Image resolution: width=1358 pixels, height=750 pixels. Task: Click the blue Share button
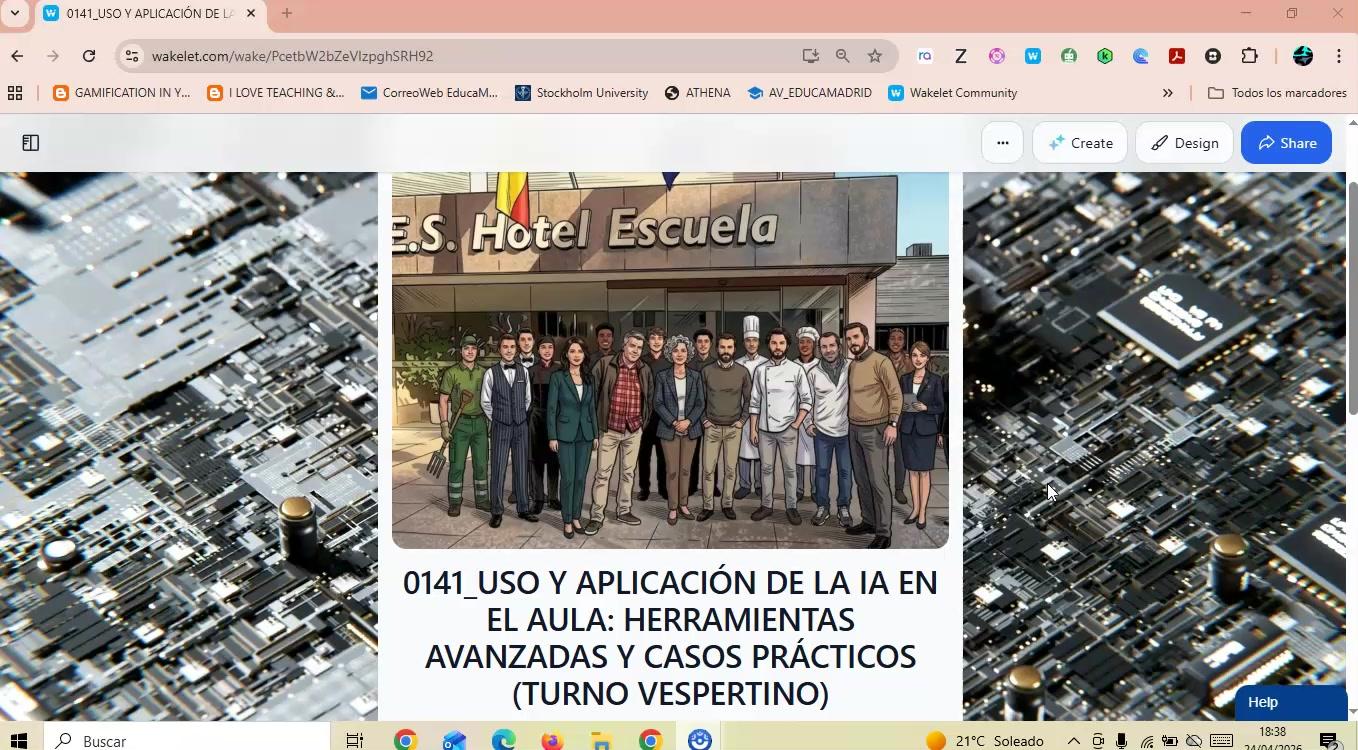tap(1286, 143)
